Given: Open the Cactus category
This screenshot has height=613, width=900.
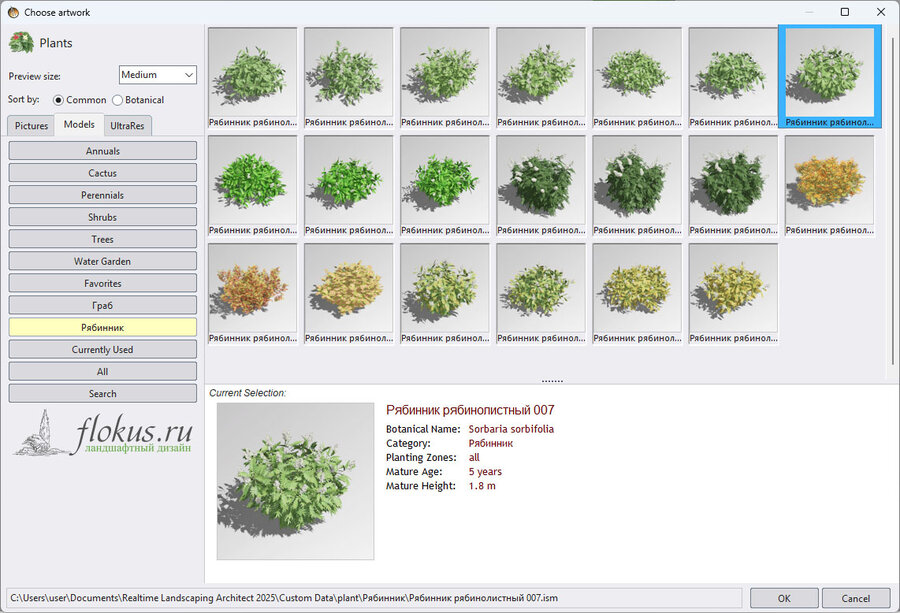Looking at the screenshot, I should pyautogui.click(x=103, y=173).
